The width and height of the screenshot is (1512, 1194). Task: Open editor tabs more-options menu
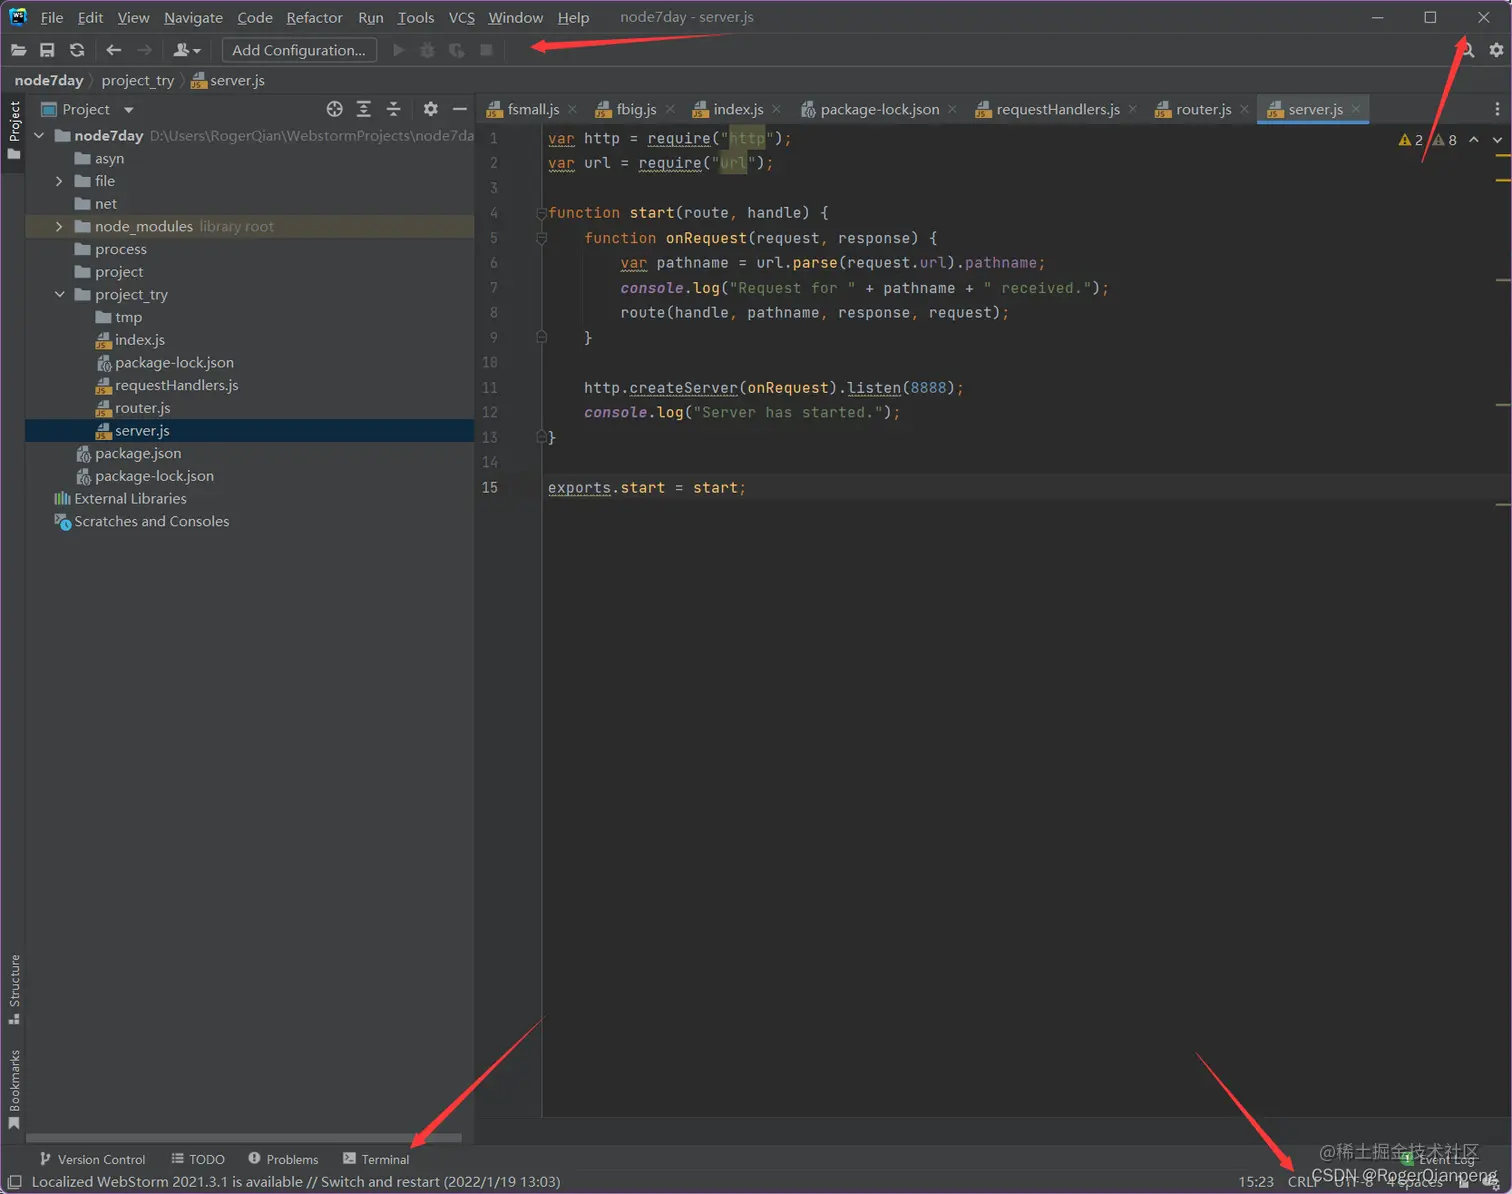coord(1497,109)
